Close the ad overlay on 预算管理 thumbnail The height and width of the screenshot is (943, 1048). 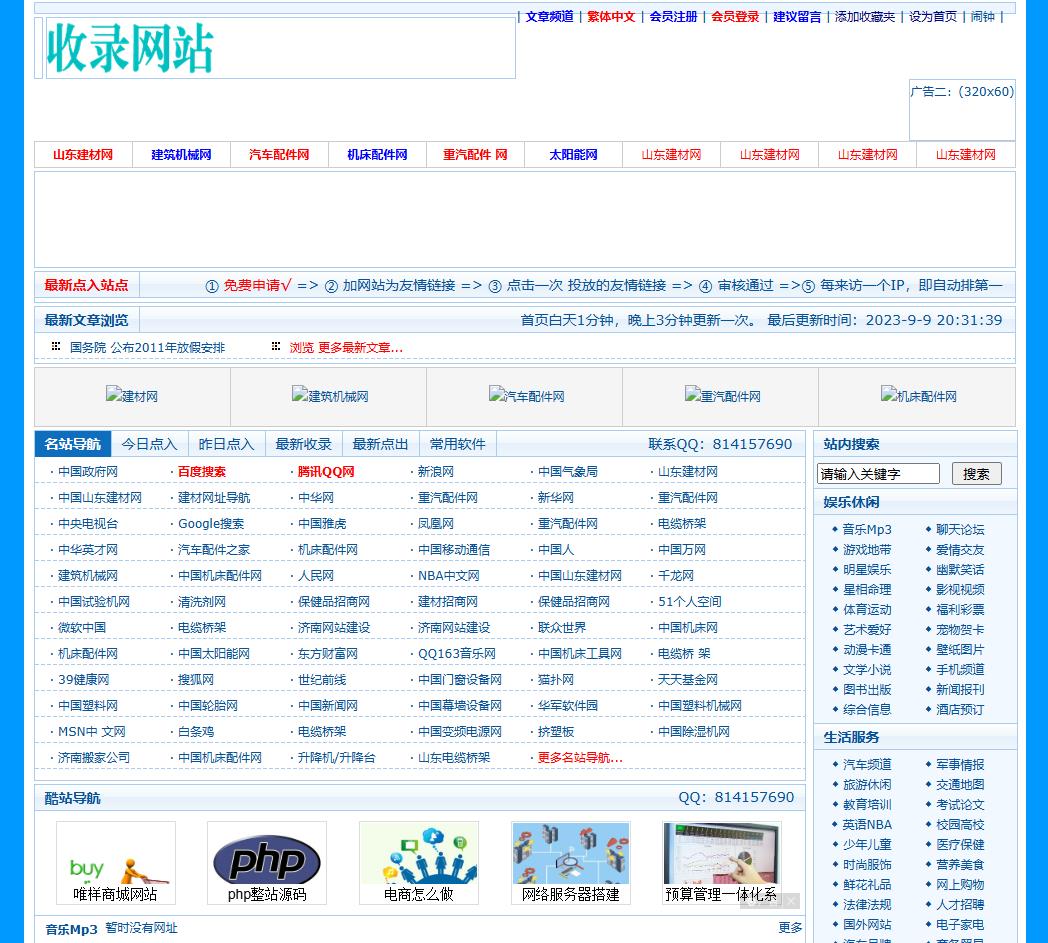point(791,901)
